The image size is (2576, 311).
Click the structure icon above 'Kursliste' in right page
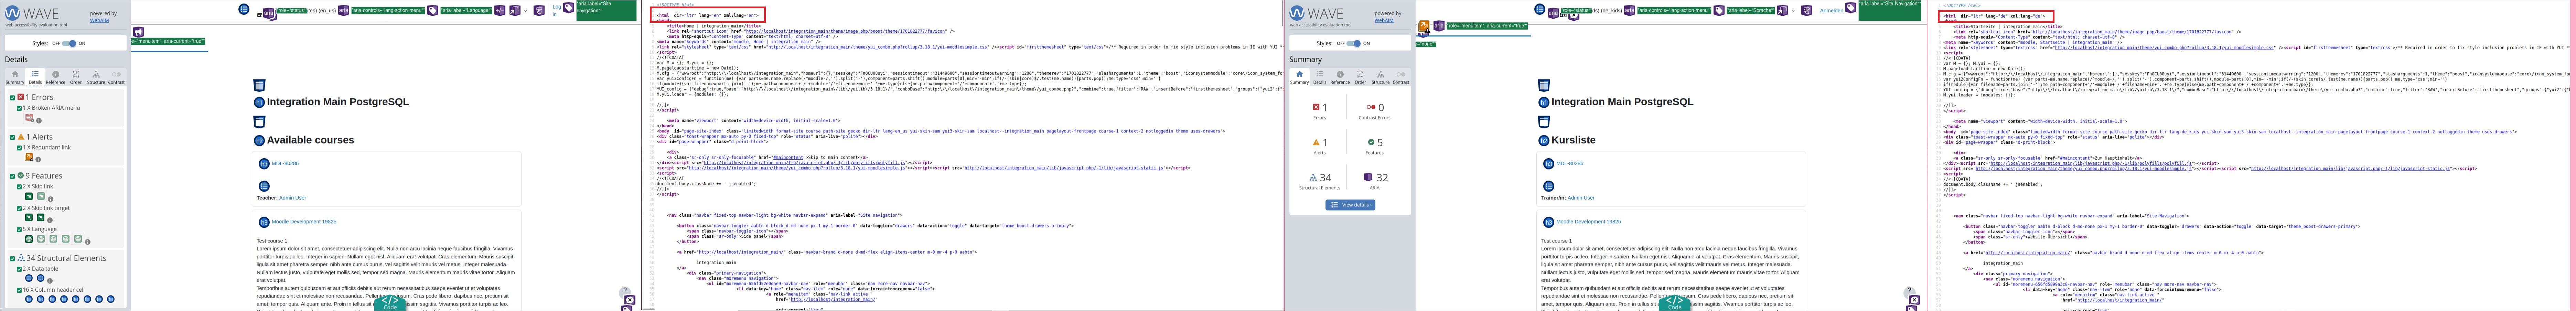click(x=1544, y=122)
